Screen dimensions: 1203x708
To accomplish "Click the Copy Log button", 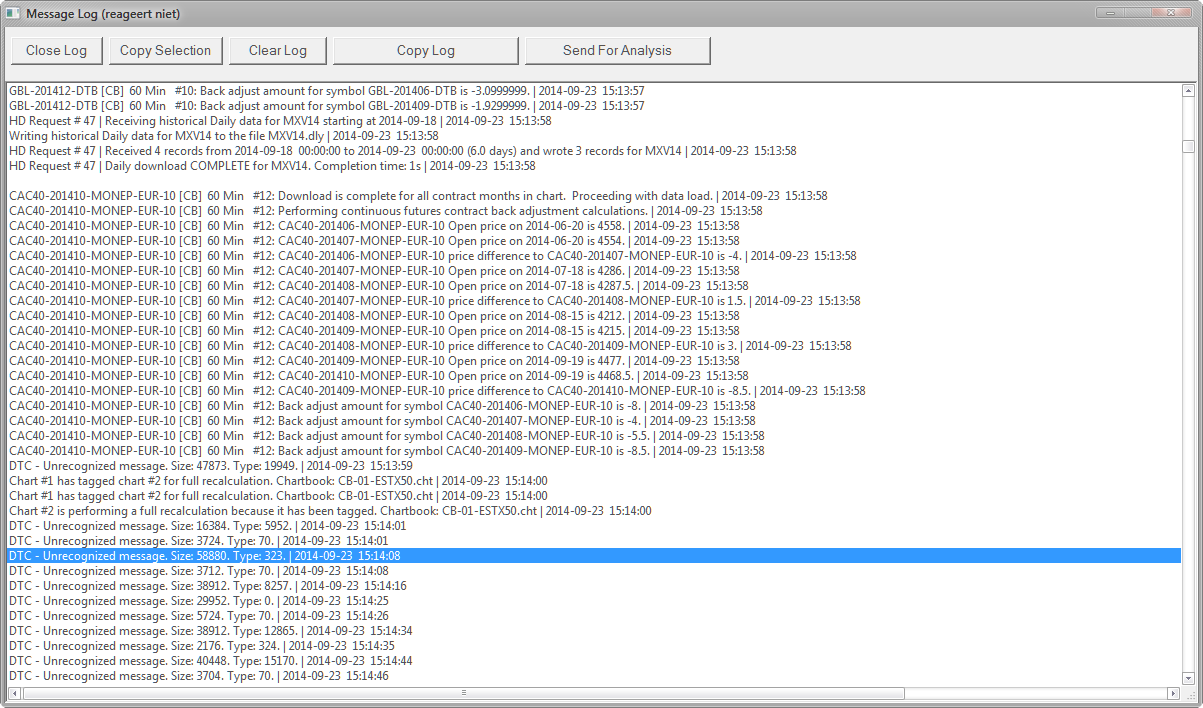I will [426, 51].
